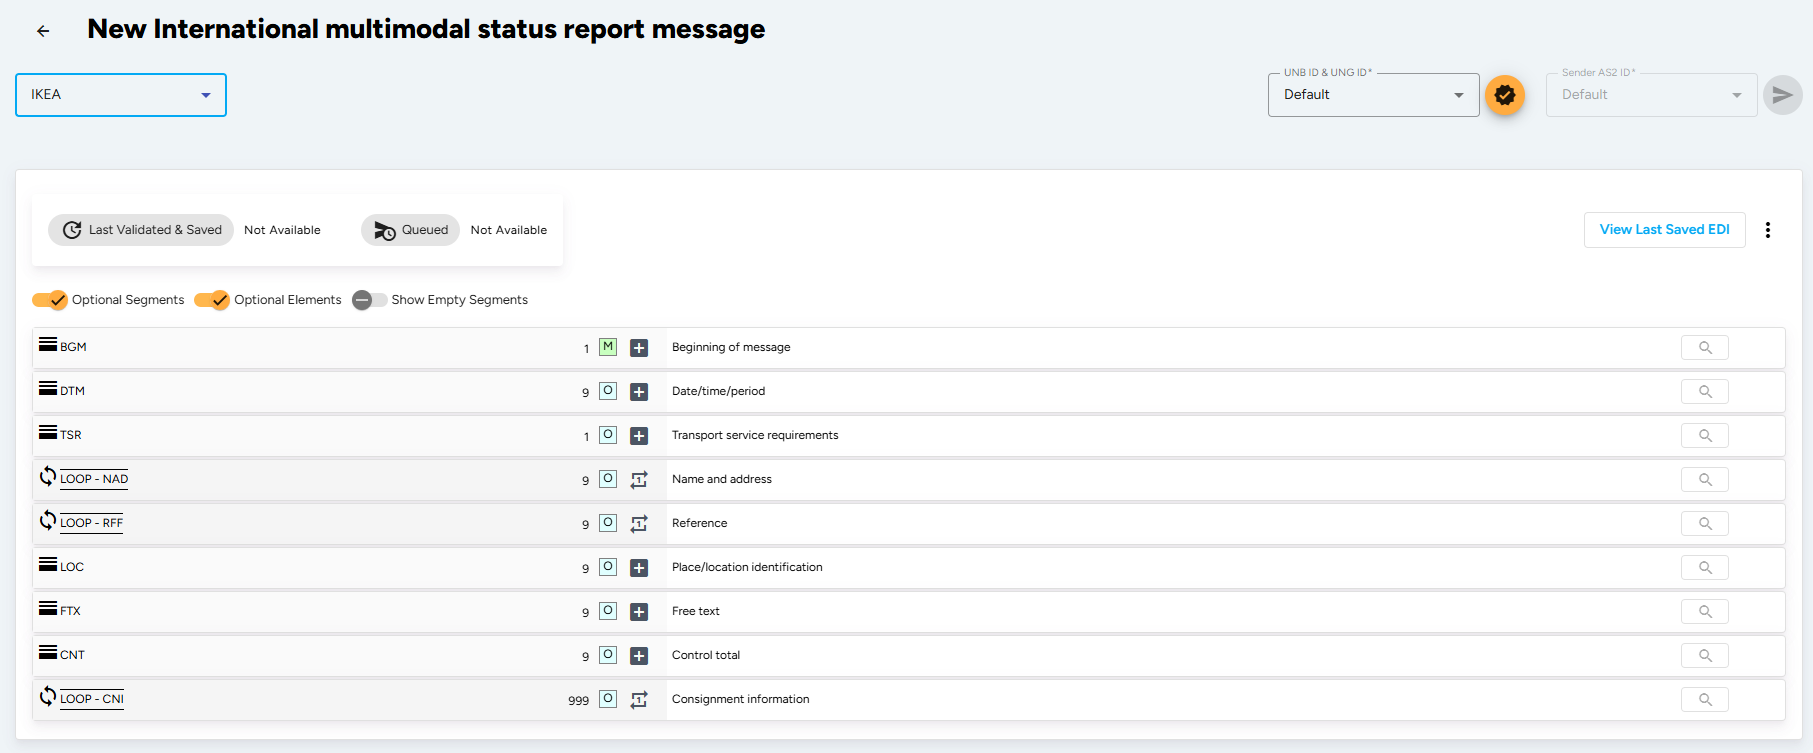Viewport: 1813px width, 753px height.
Task: Add a CNT segment with the plus icon
Action: [639, 656]
